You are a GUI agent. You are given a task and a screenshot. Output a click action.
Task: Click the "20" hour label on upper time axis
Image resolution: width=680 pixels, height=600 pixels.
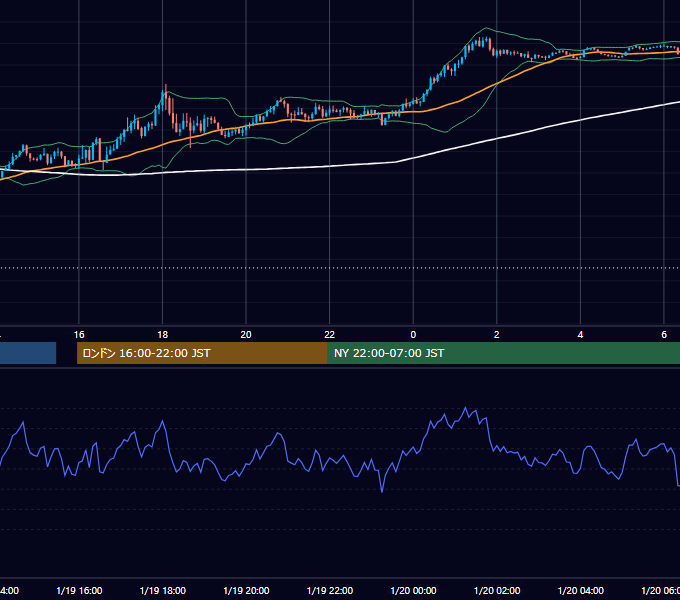pyautogui.click(x=246, y=335)
